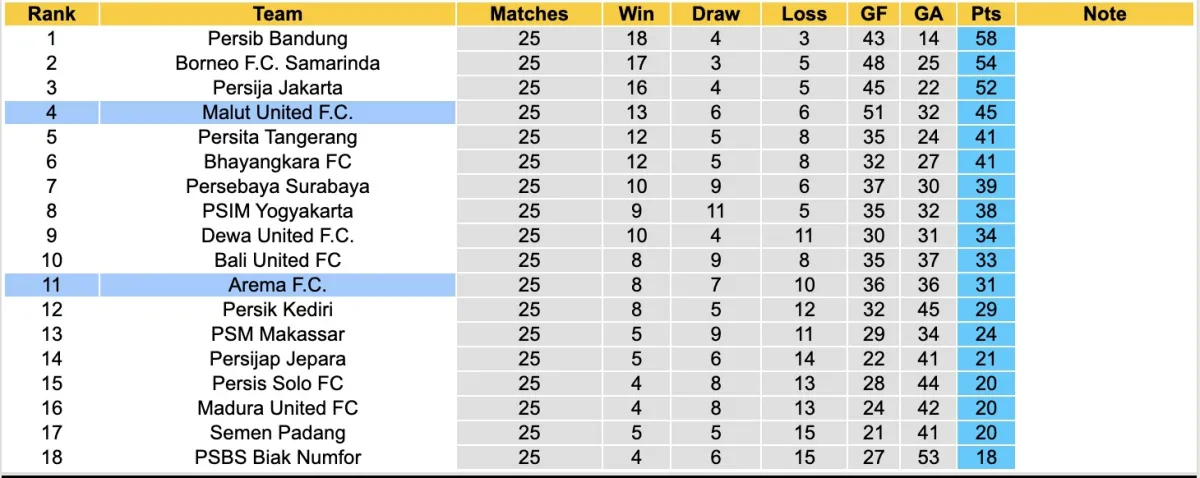This screenshot has width=1200, height=478.
Task: Select the GA column header
Action: [x=926, y=14]
